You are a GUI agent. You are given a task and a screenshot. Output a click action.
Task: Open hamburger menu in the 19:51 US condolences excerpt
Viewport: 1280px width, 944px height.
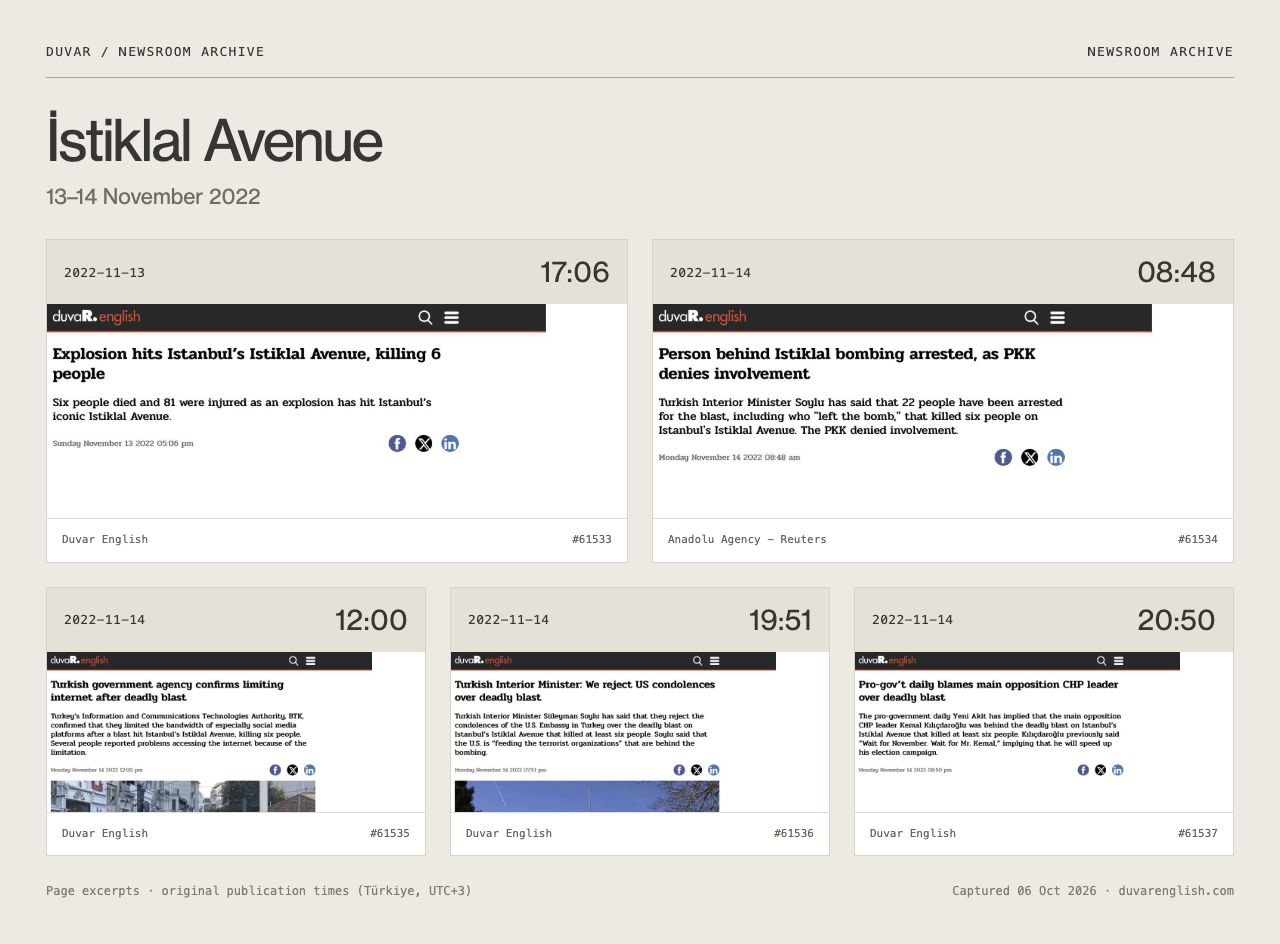tap(715, 661)
